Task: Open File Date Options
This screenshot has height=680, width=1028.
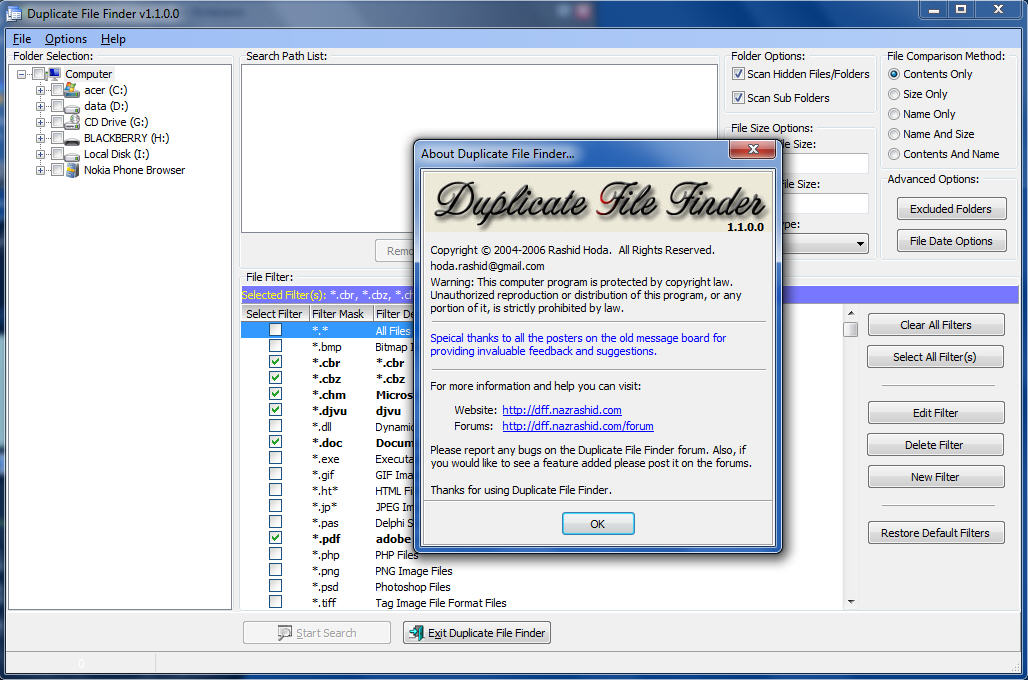Action: click(951, 241)
